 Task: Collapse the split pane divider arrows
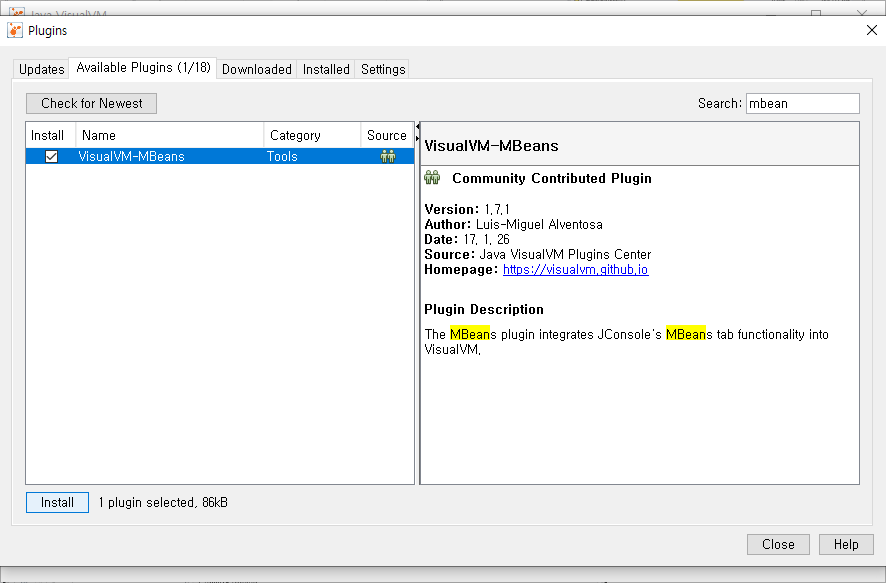click(418, 132)
